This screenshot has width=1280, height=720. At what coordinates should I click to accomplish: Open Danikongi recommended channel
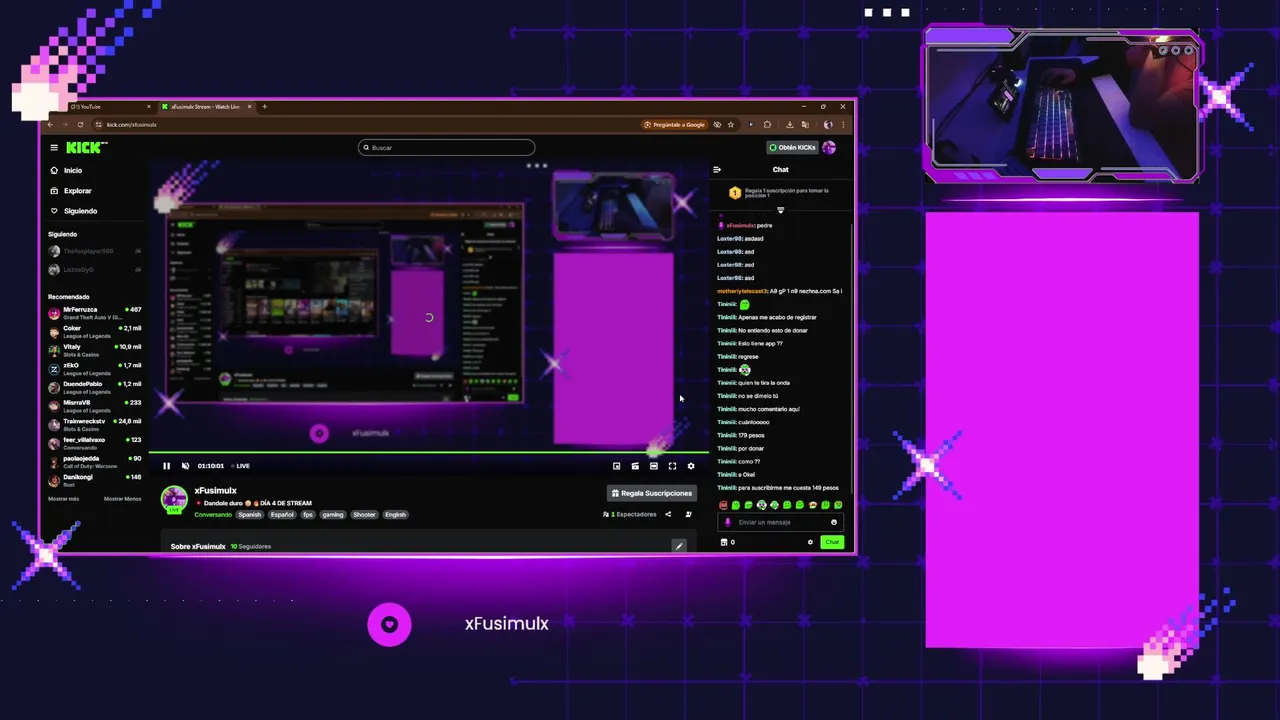(x=95, y=480)
